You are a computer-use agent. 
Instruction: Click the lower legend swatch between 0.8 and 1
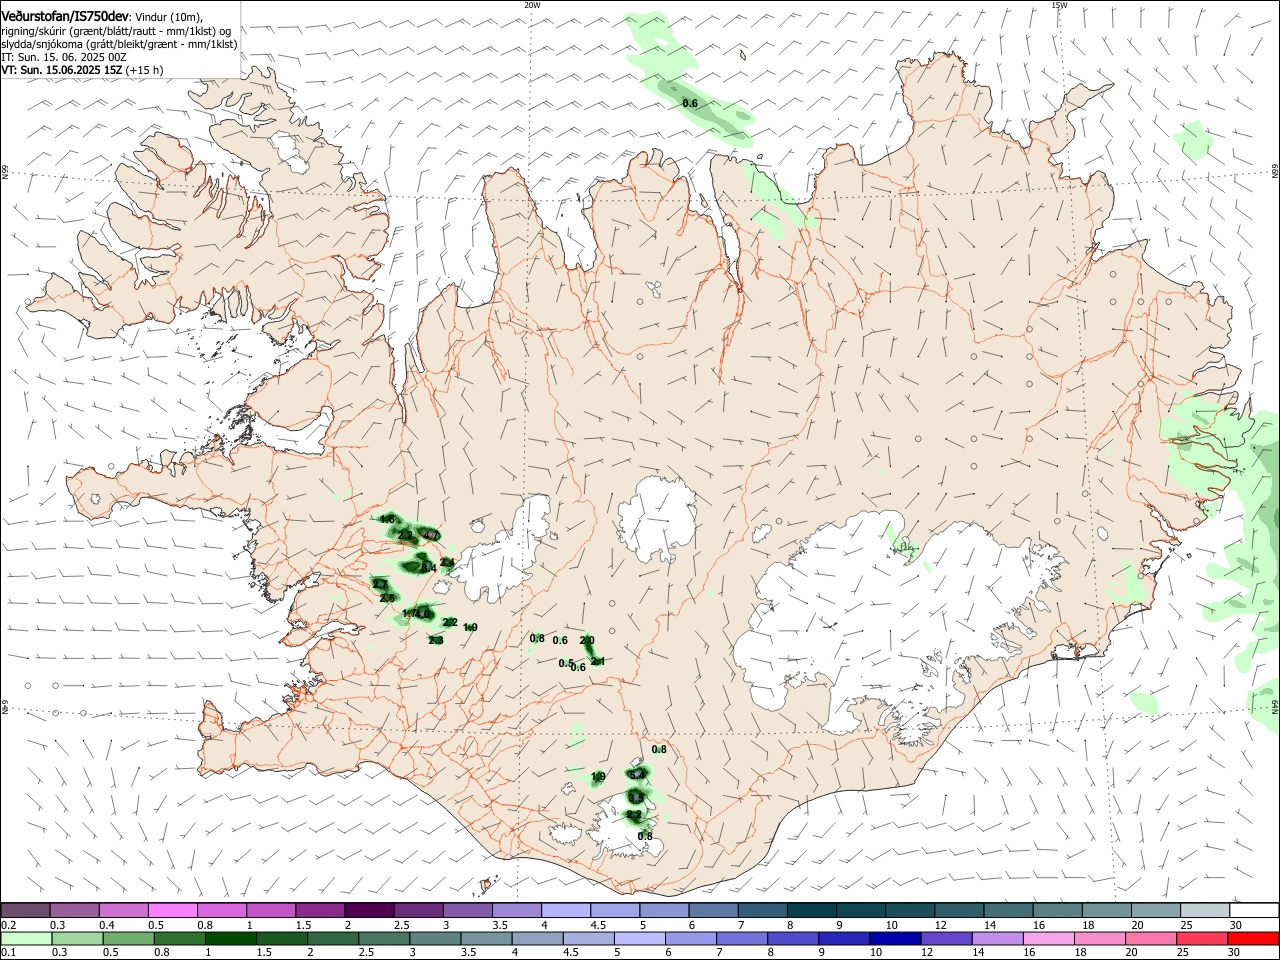point(179,938)
